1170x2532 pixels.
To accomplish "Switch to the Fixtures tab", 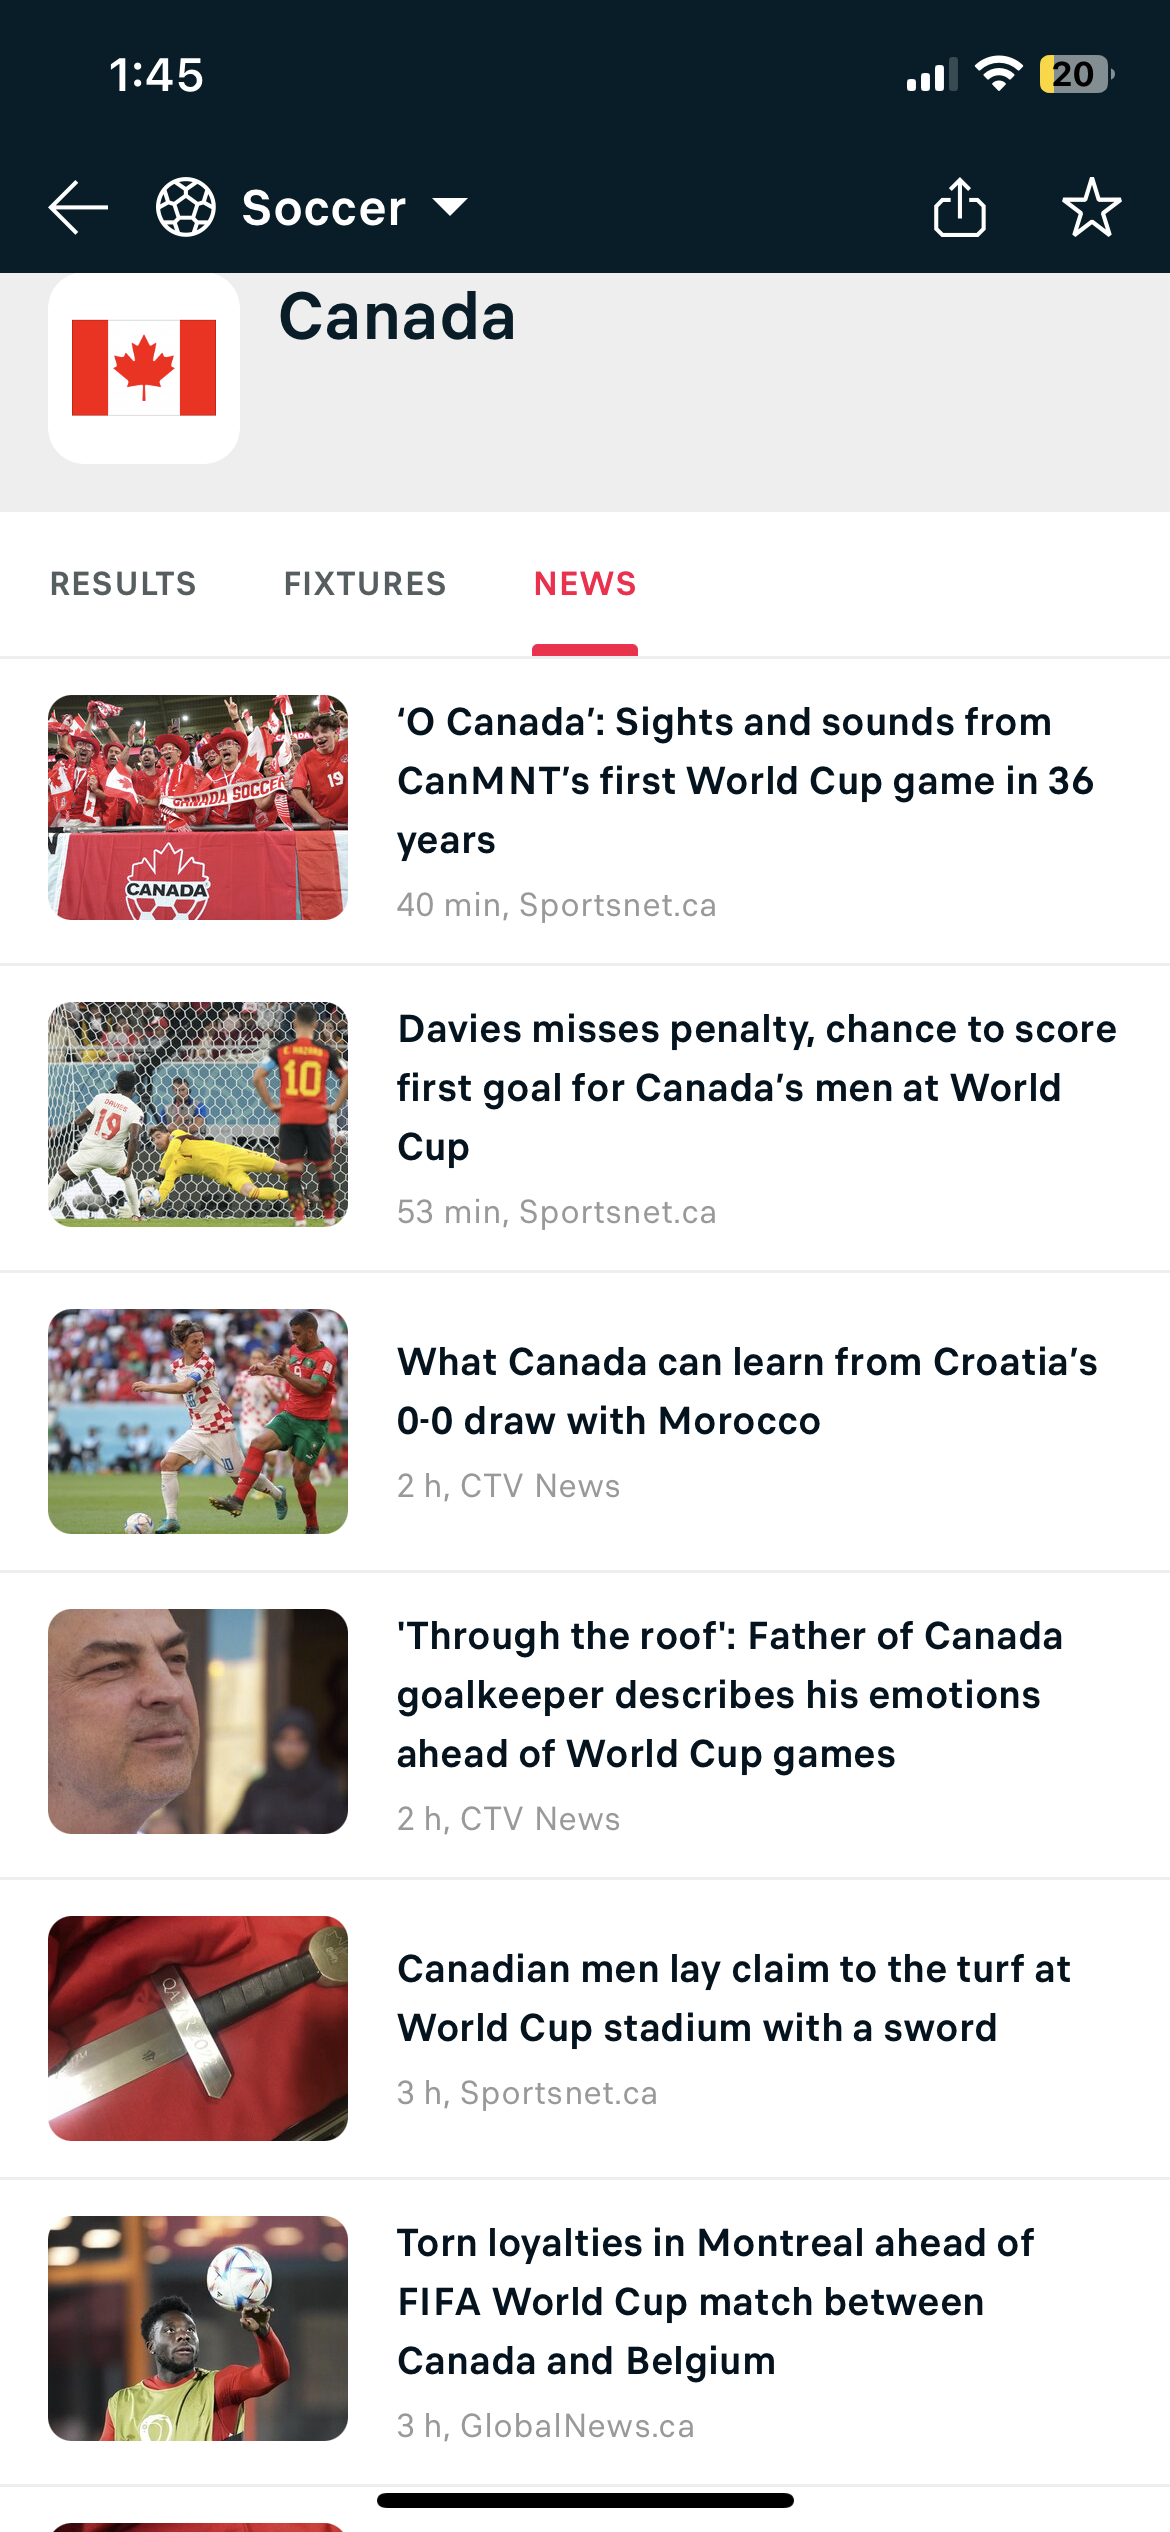I will (x=365, y=584).
